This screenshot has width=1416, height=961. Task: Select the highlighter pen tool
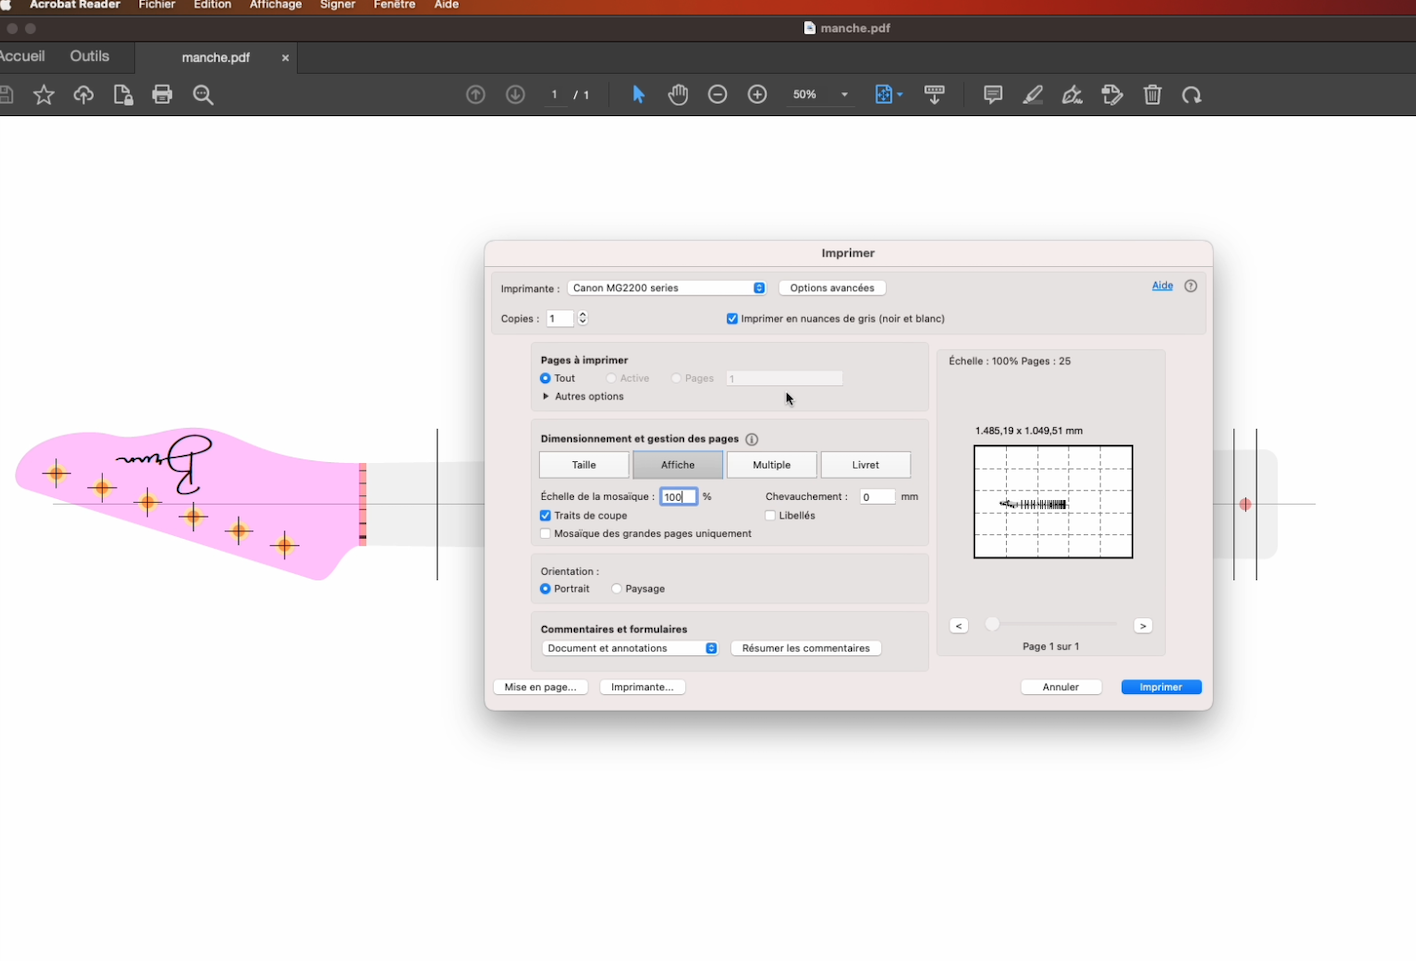pos(1033,95)
